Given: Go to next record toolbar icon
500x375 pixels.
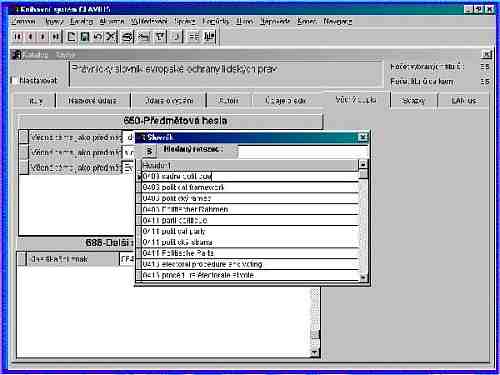Looking at the screenshot, I should tap(43, 36).
